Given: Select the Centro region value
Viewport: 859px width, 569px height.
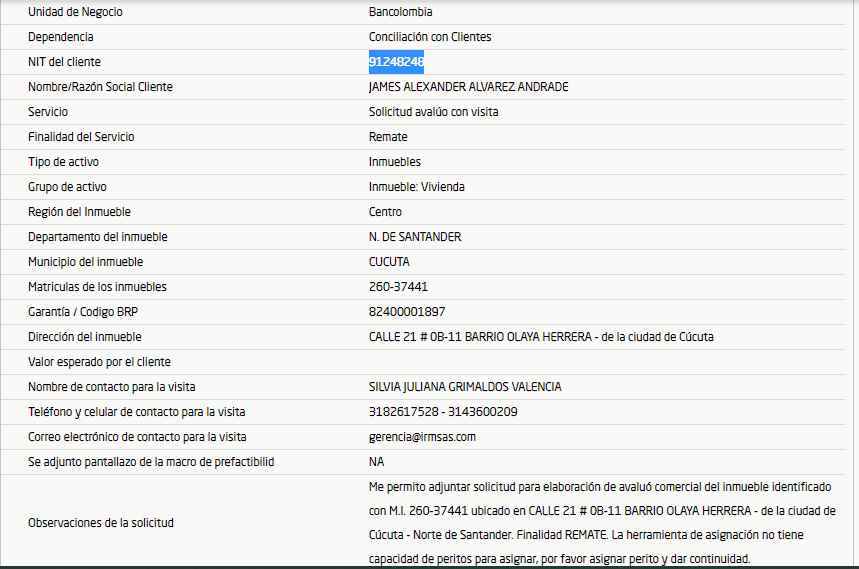Looking at the screenshot, I should point(385,212).
